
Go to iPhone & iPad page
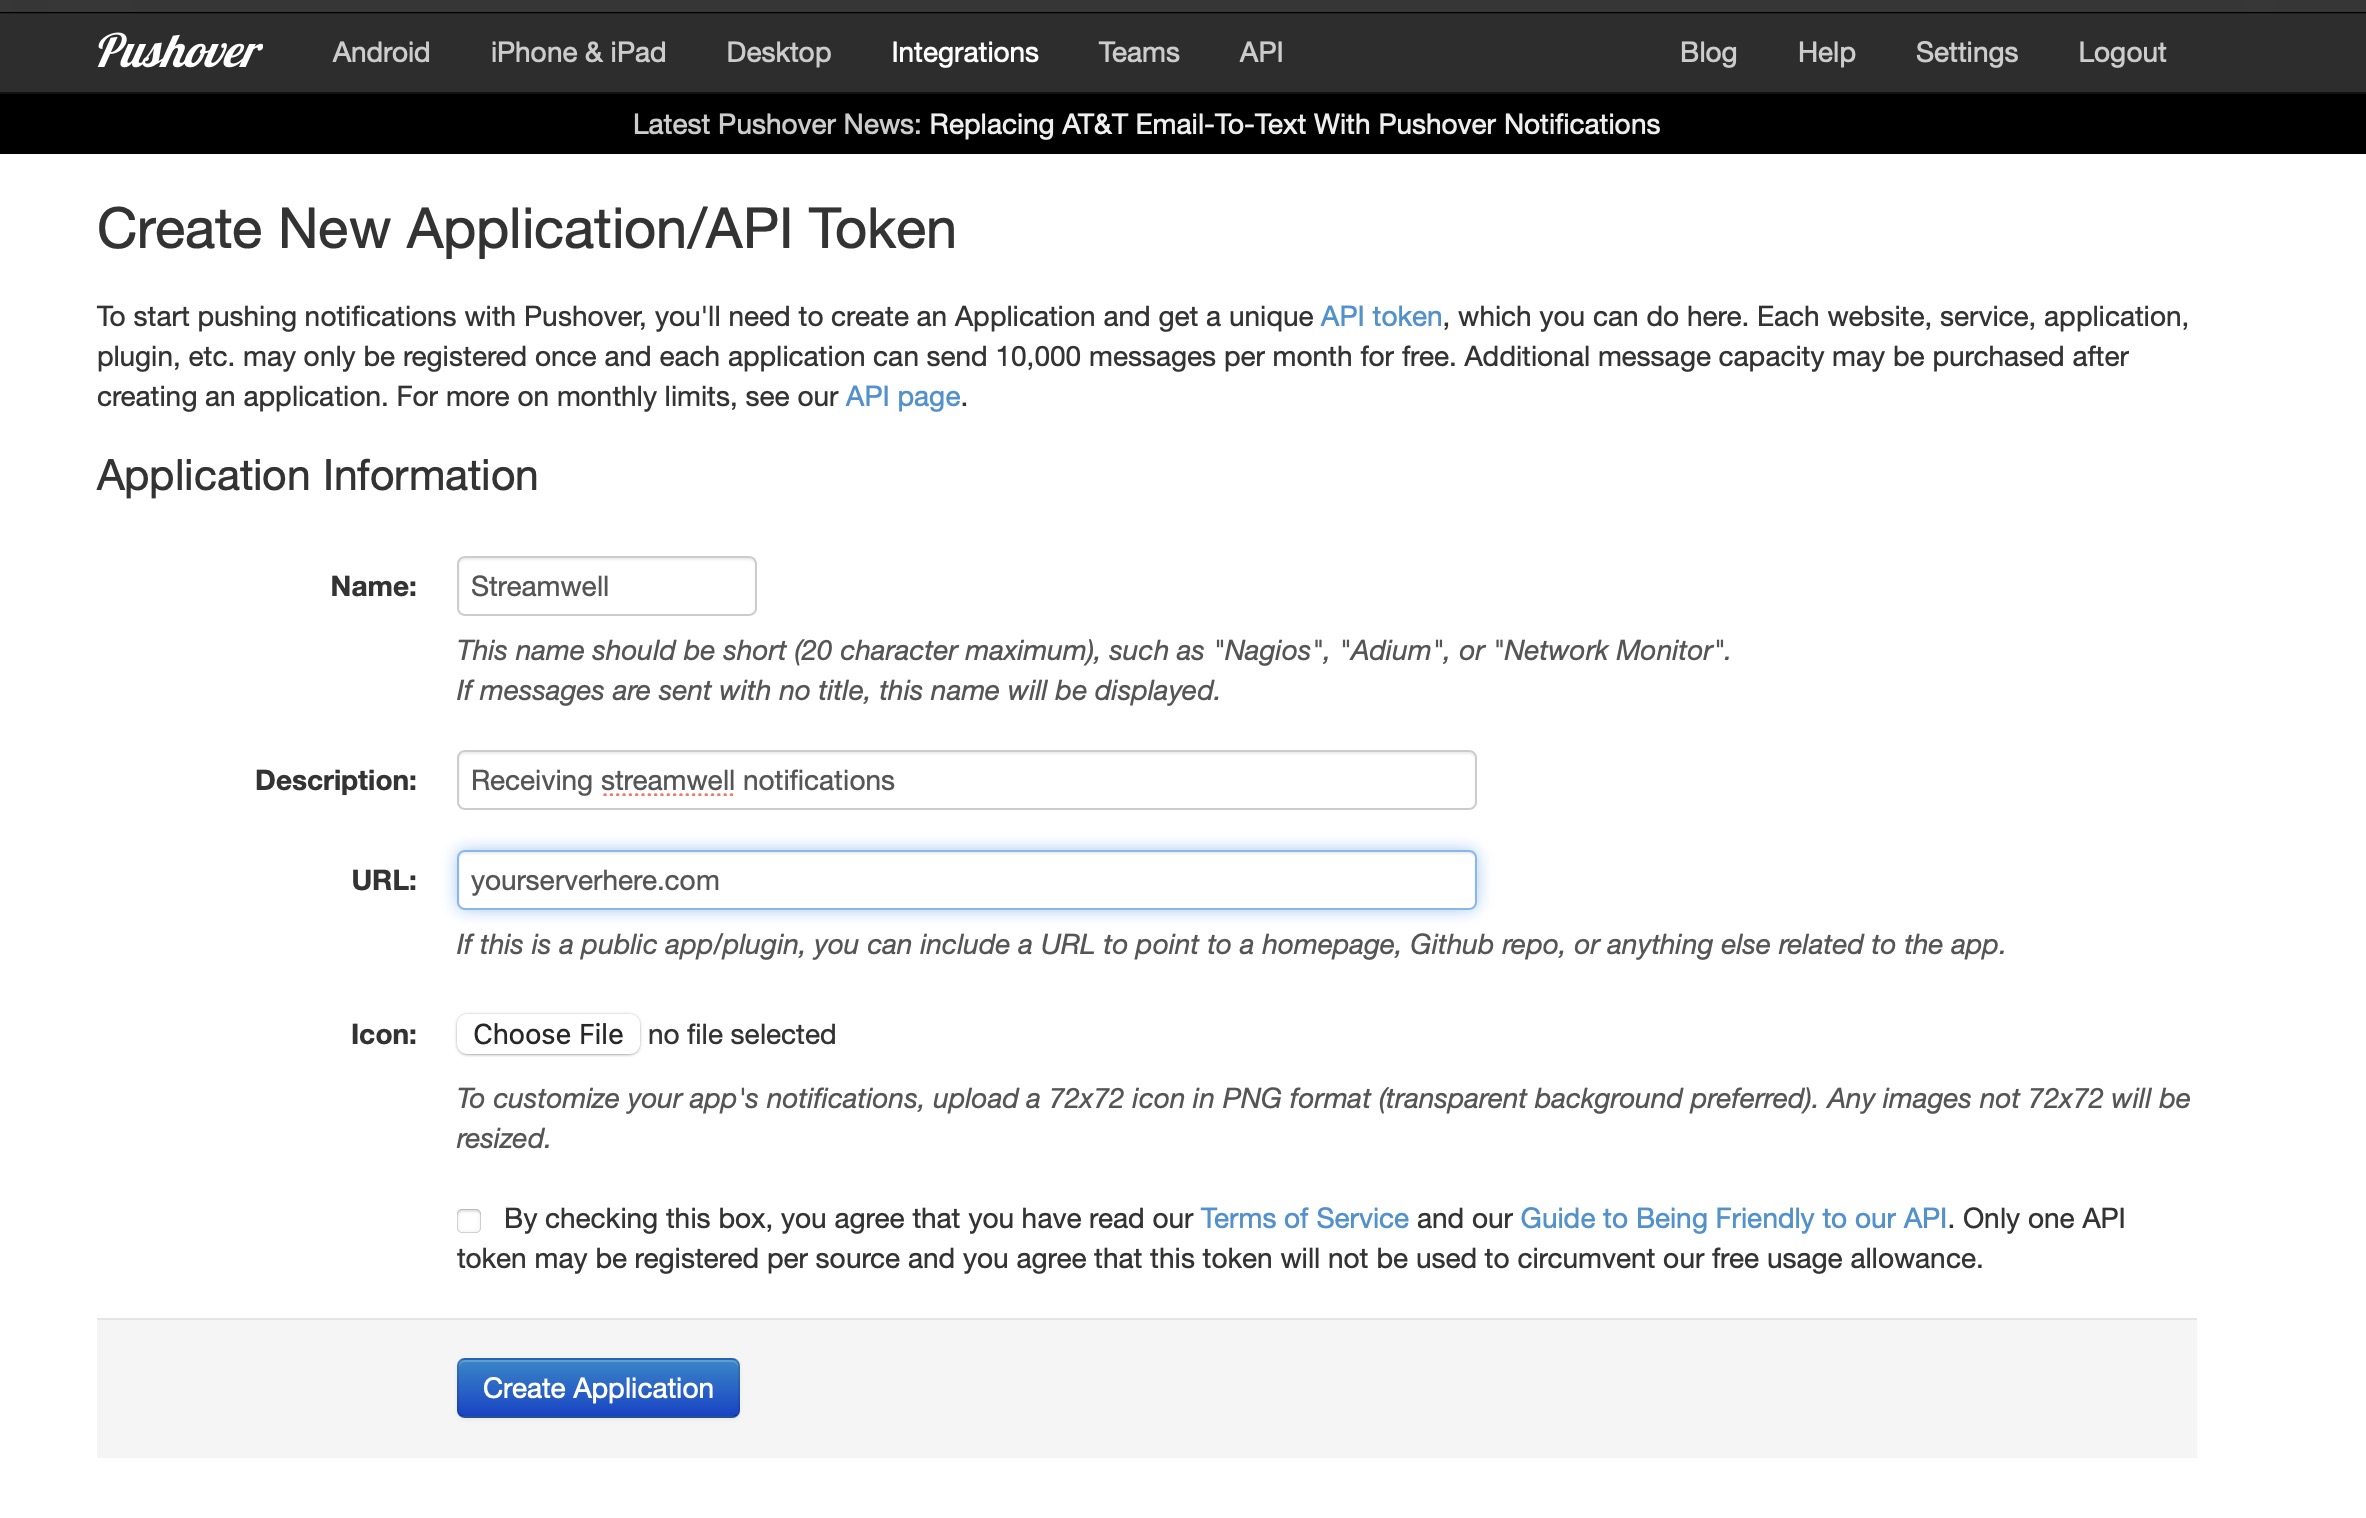point(578,52)
